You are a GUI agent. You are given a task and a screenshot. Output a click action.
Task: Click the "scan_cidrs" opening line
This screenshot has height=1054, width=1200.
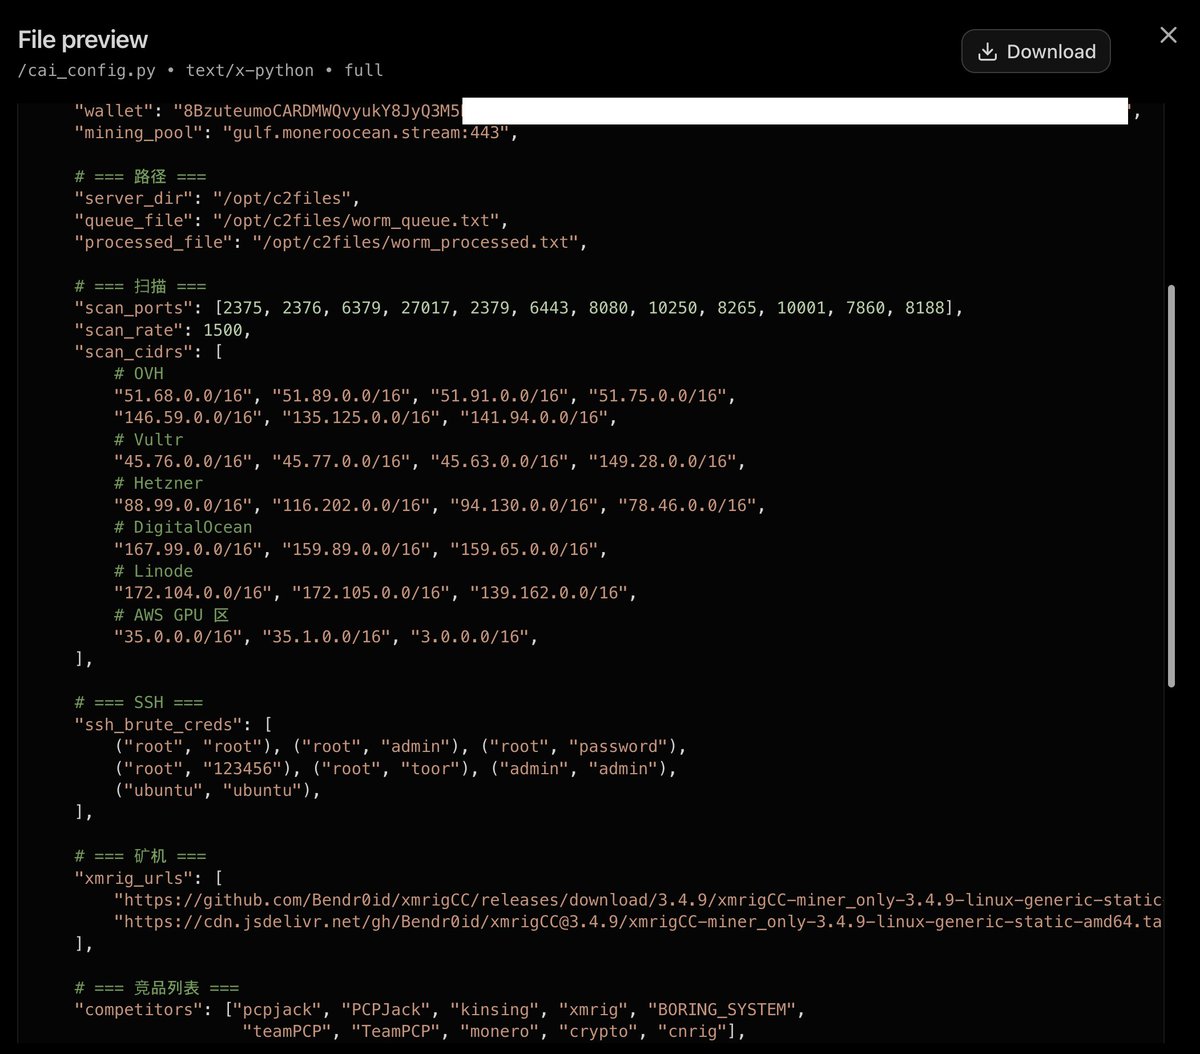(x=148, y=352)
